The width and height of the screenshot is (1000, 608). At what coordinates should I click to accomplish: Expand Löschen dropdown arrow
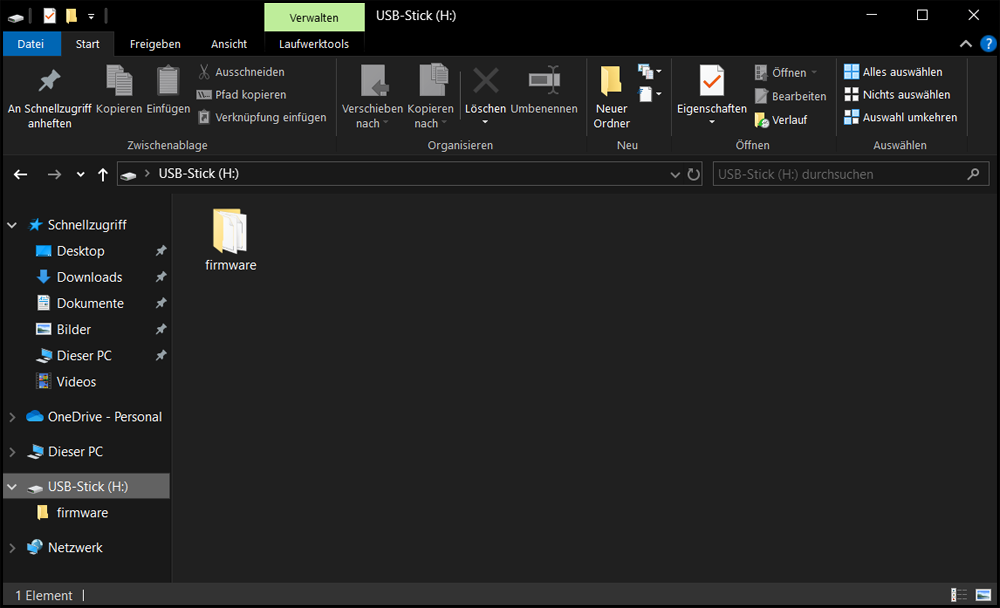coord(485,122)
